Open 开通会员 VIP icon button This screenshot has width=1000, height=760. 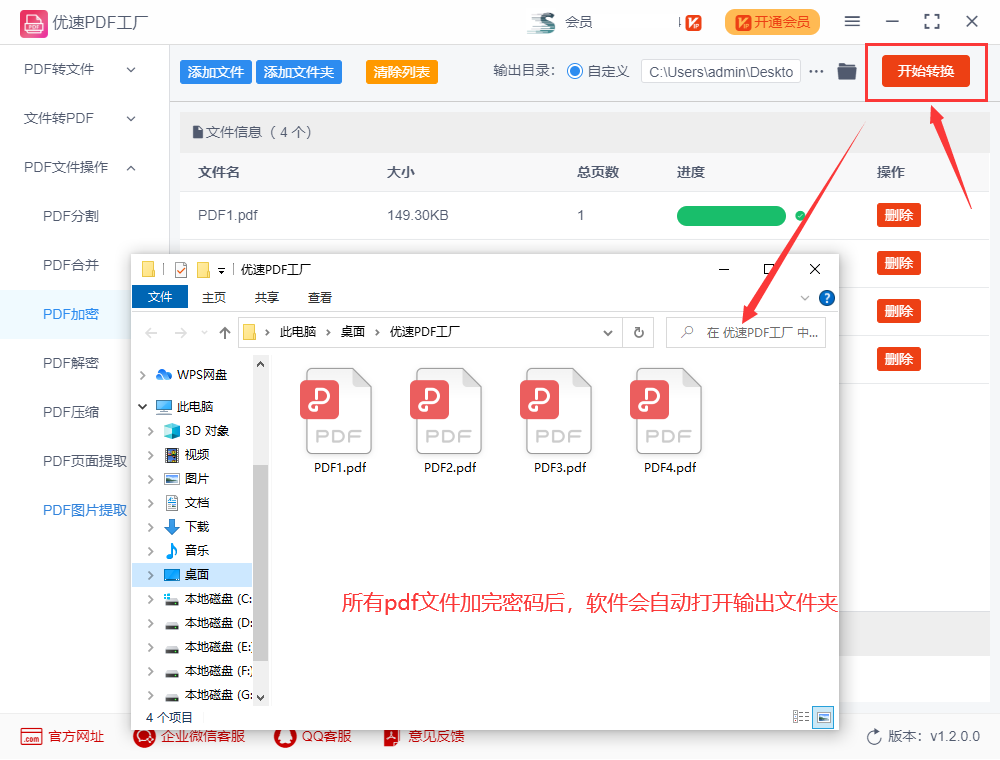click(x=772, y=22)
